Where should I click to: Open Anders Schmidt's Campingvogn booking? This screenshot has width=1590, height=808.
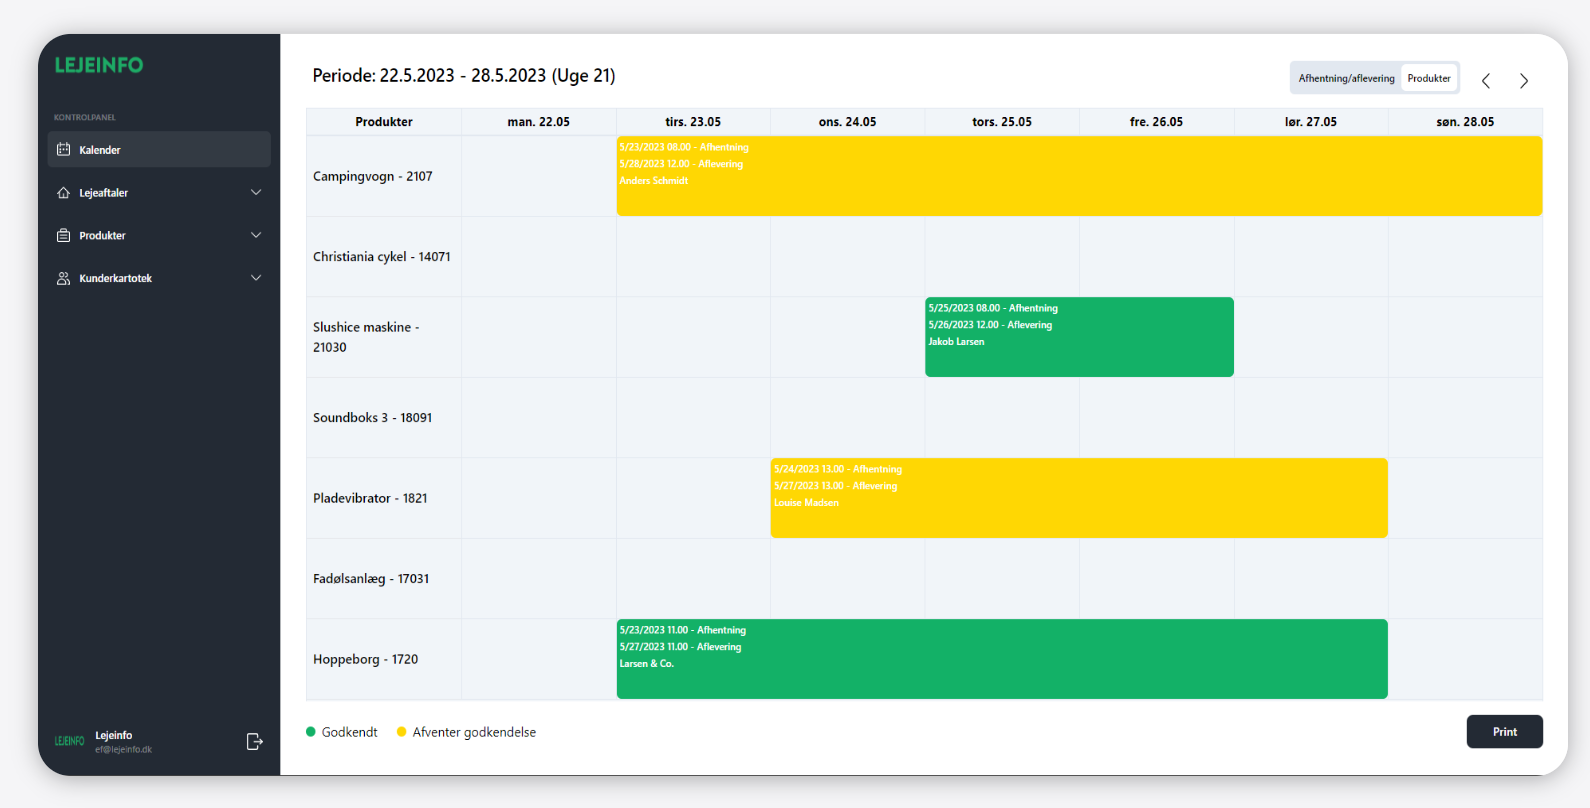click(1079, 176)
